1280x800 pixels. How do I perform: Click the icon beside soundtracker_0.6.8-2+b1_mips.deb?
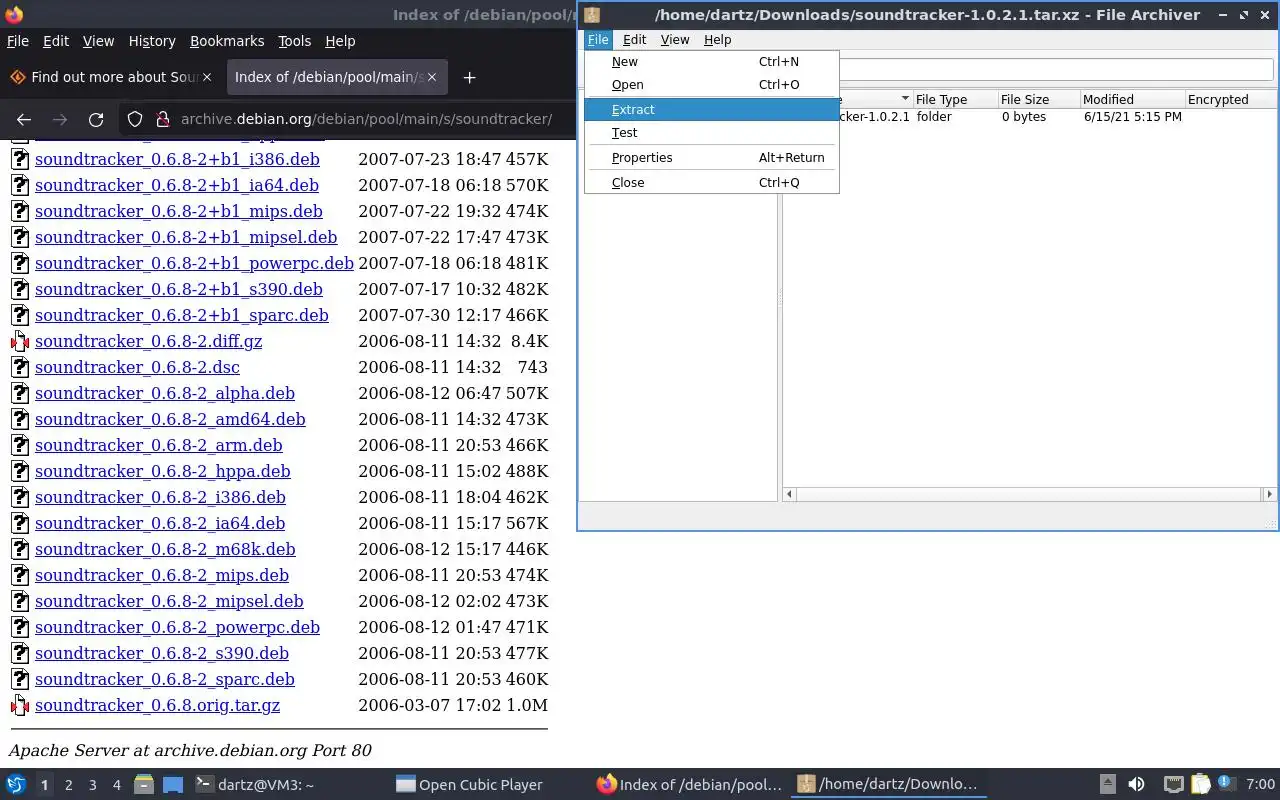(20, 211)
